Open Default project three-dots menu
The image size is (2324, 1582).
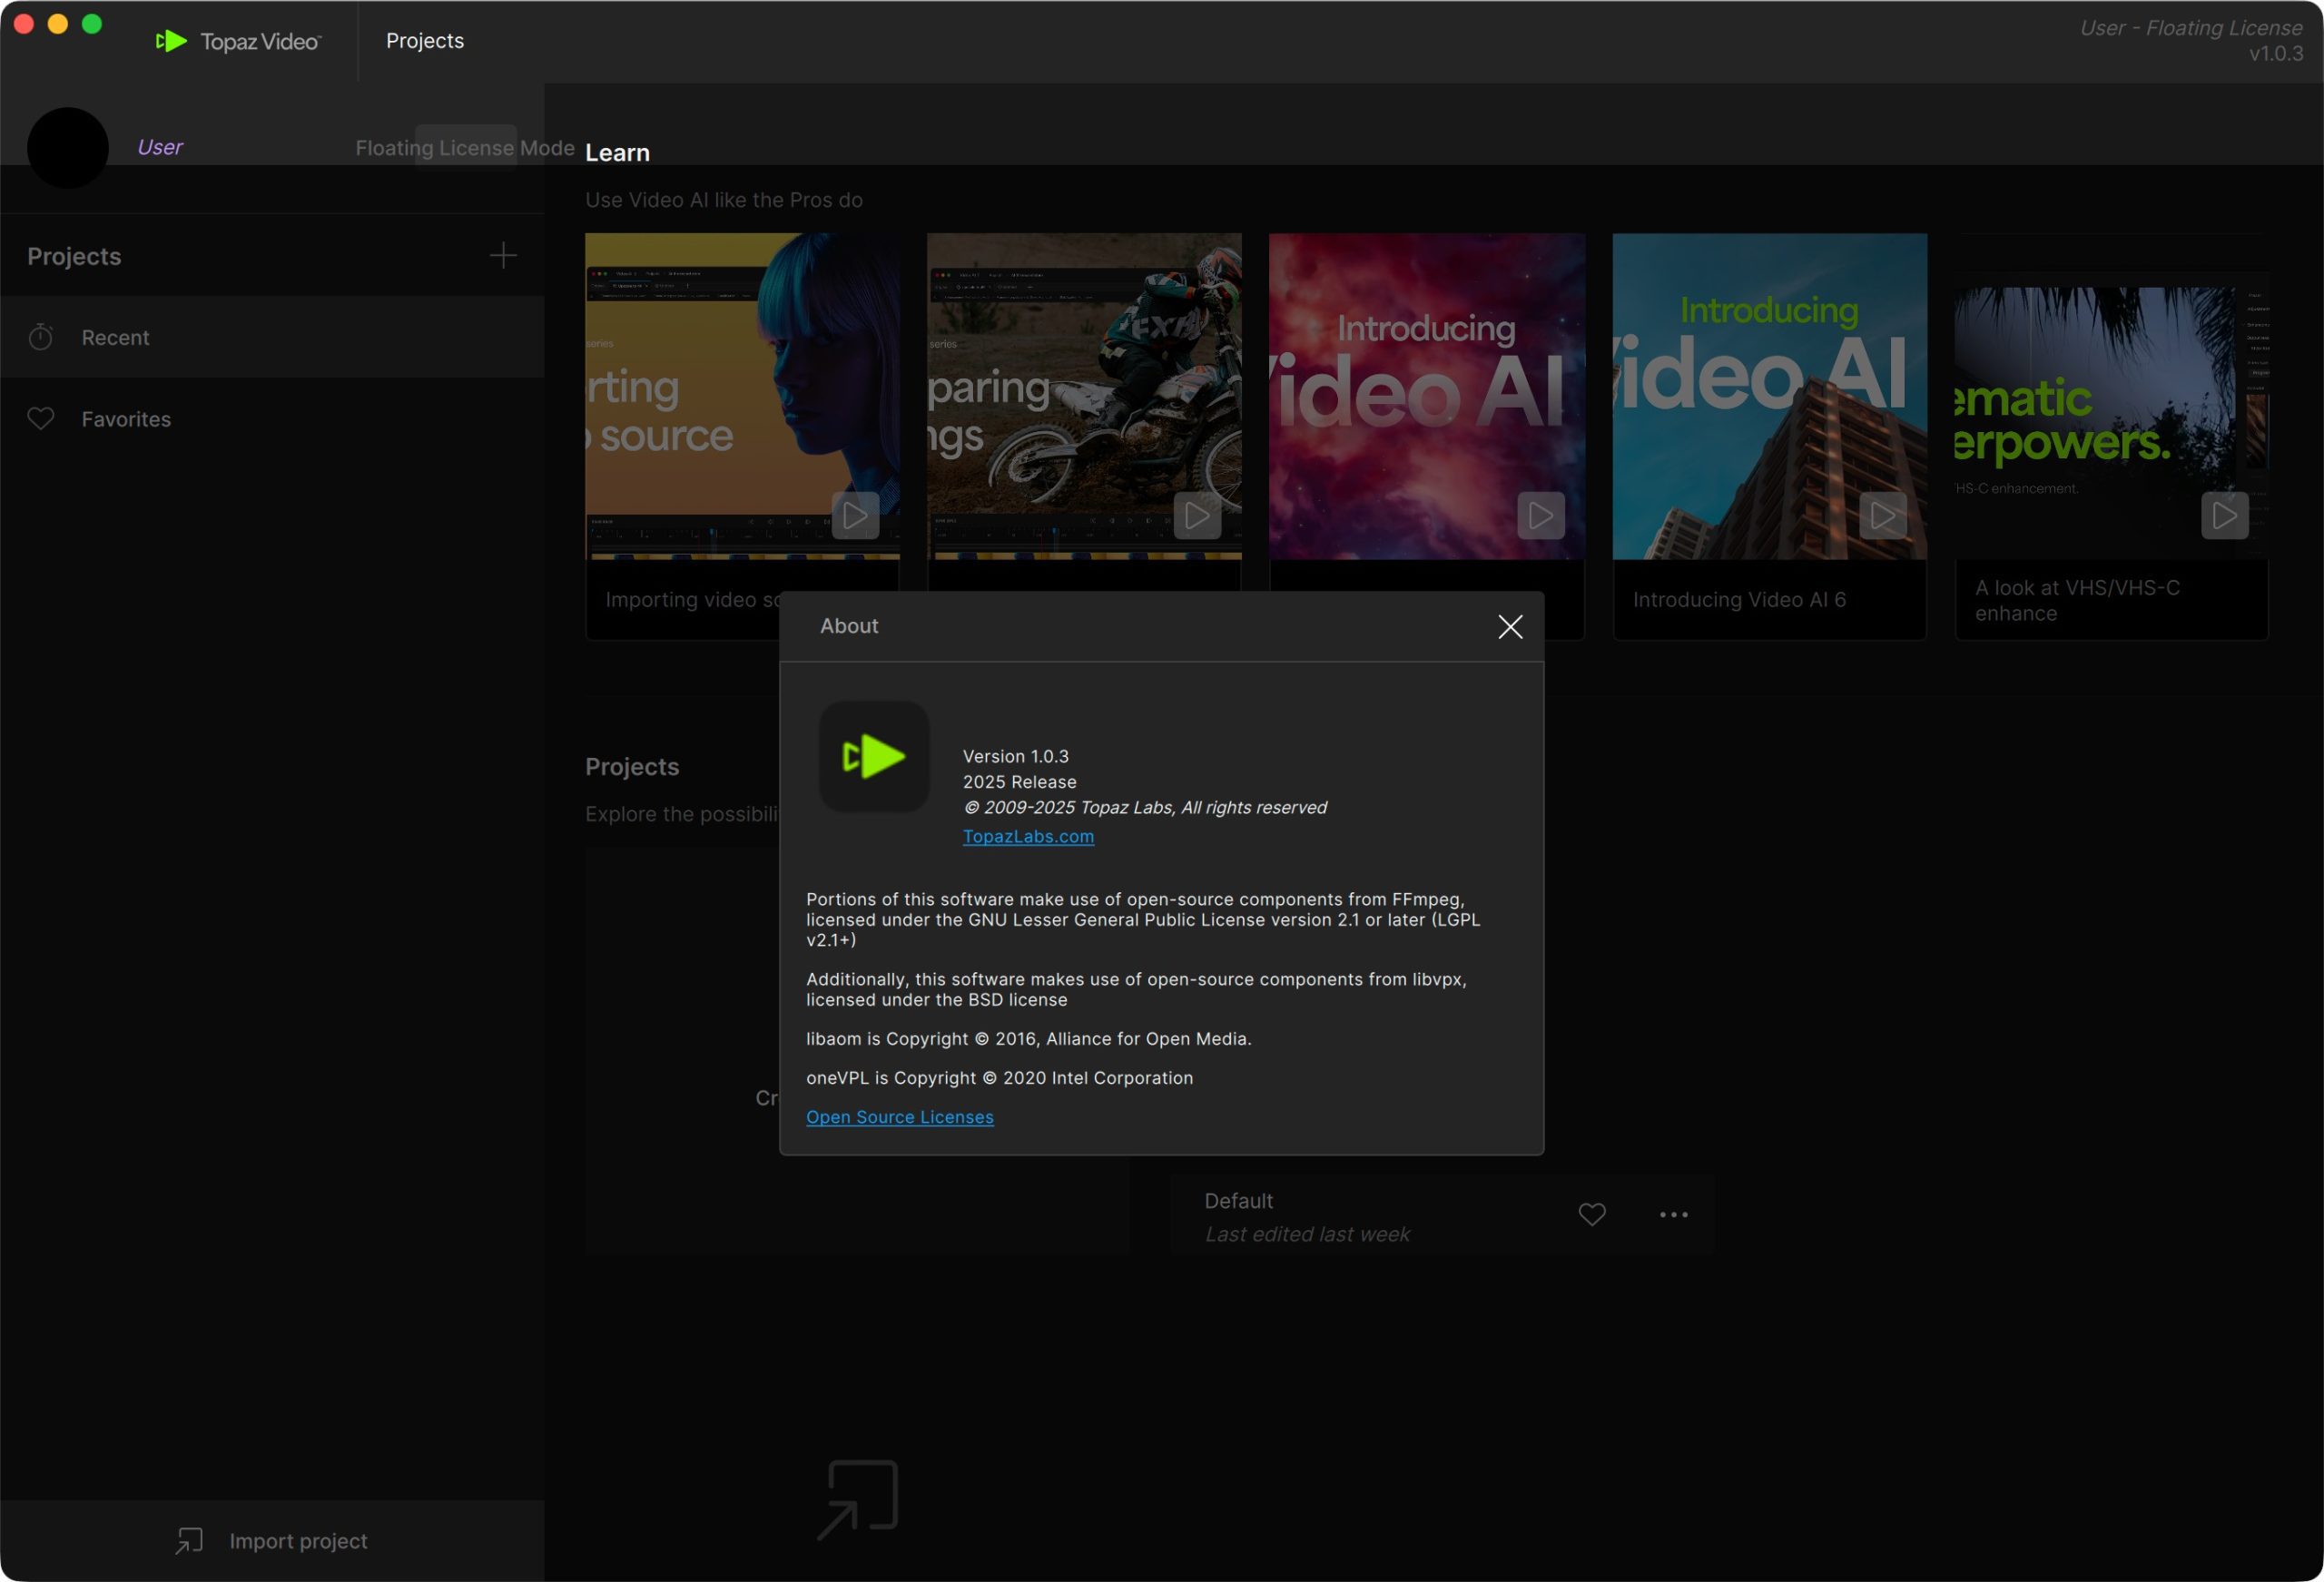pos(1673,1215)
